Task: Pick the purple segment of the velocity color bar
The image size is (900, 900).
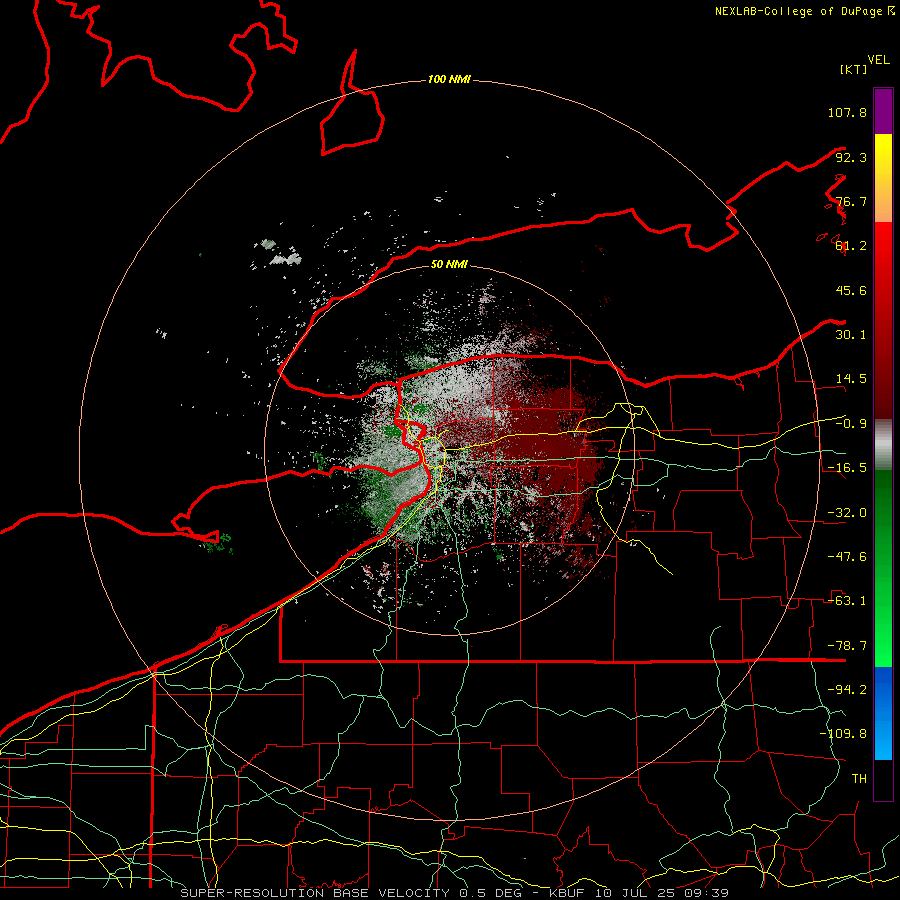Action: 883,111
